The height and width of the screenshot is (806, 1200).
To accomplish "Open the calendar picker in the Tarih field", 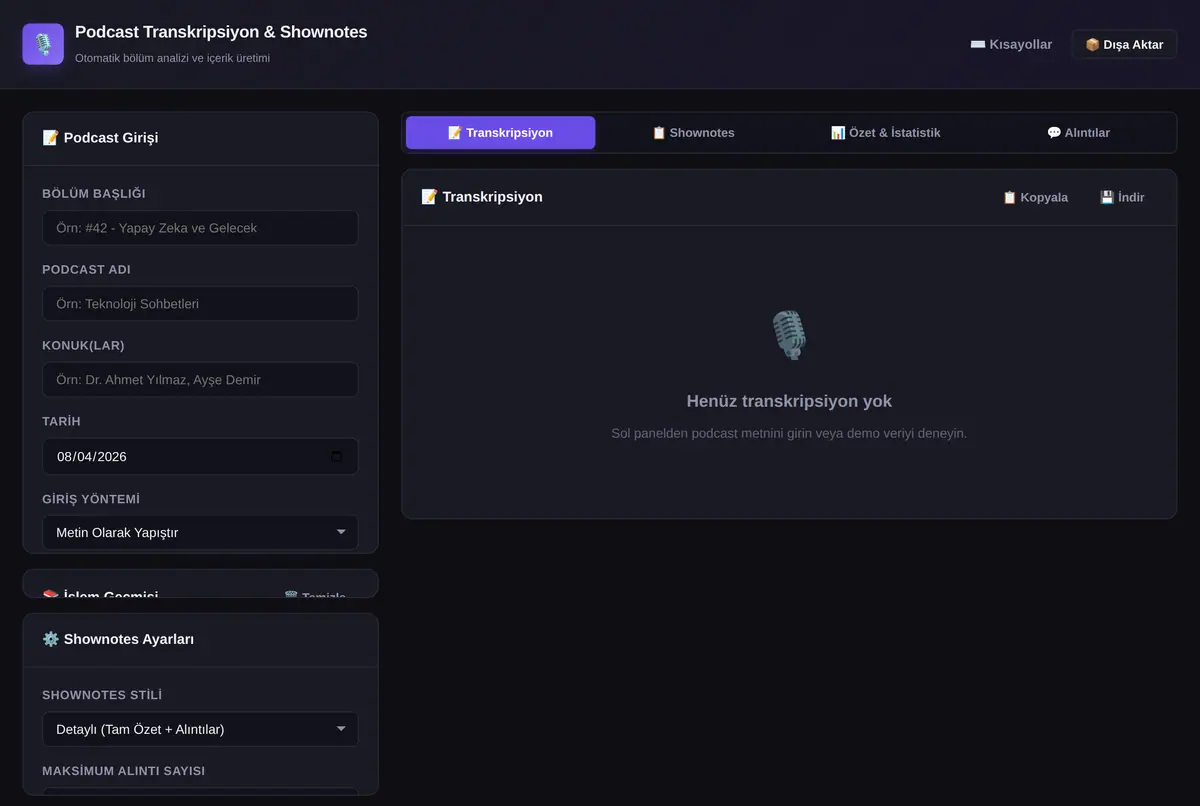I will [x=336, y=457].
